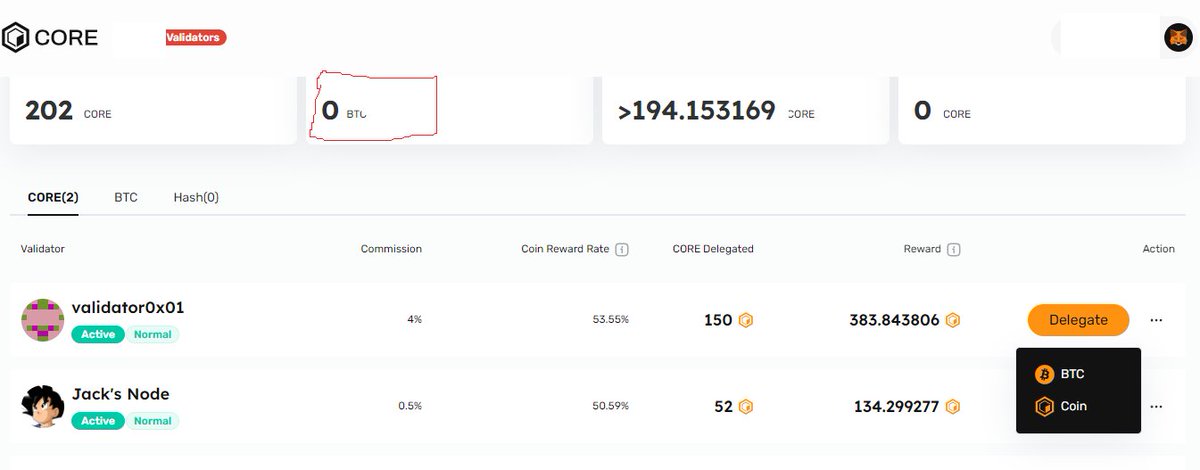Image resolution: width=1200 pixels, height=470 pixels.
Task: Click the 50.59% reward rate value
Action: click(x=611, y=407)
